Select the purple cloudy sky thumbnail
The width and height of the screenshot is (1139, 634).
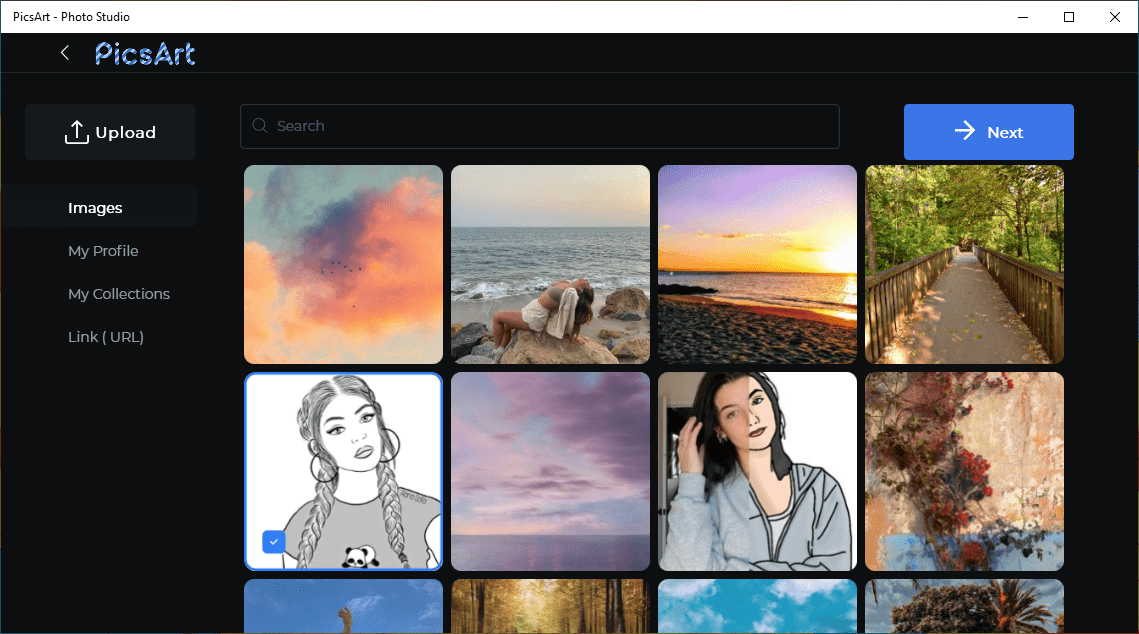click(550, 471)
